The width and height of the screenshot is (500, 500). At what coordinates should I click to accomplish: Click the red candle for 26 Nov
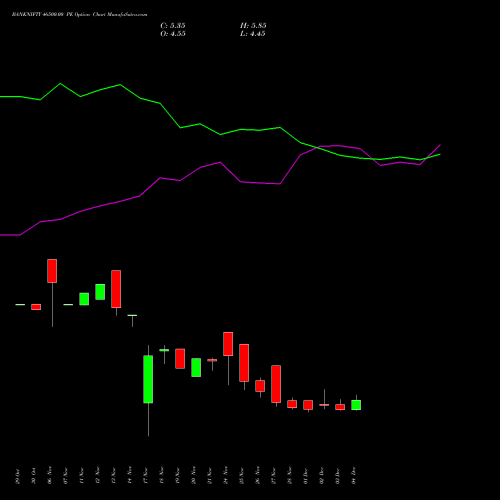(260, 386)
